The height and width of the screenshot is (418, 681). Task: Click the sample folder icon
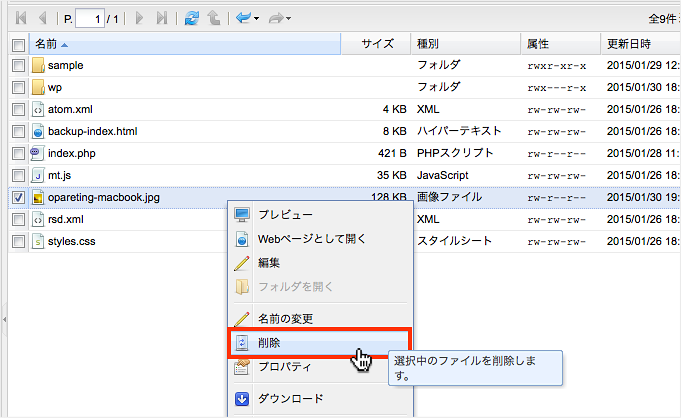click(38, 65)
